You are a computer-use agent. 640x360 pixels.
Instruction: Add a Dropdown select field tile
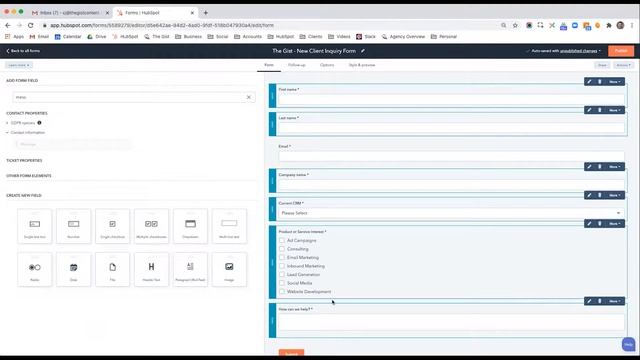point(190,226)
